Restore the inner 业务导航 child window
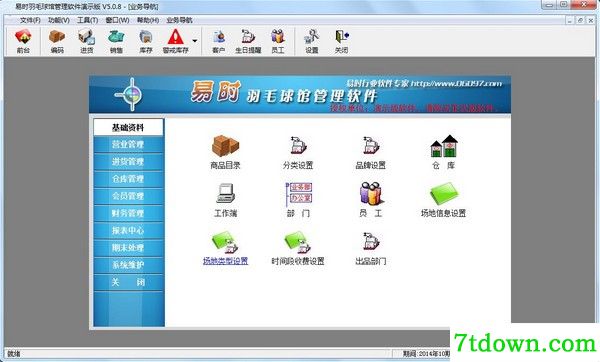The image size is (600, 362). 580,20
